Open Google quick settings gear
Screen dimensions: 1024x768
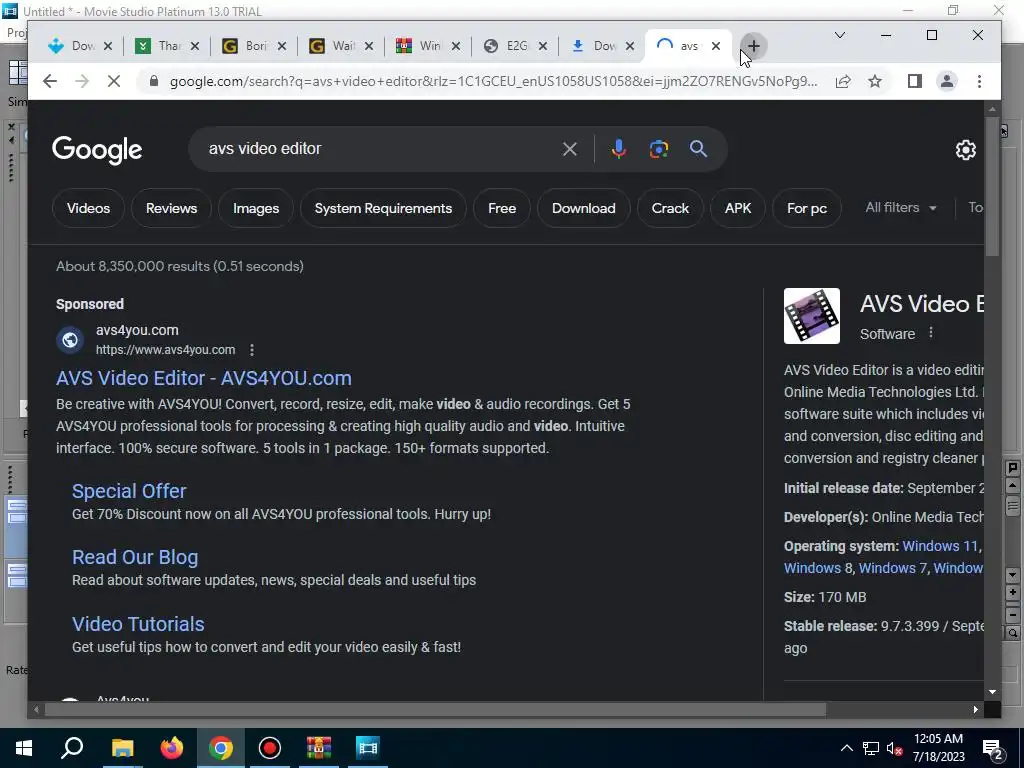coord(965,150)
